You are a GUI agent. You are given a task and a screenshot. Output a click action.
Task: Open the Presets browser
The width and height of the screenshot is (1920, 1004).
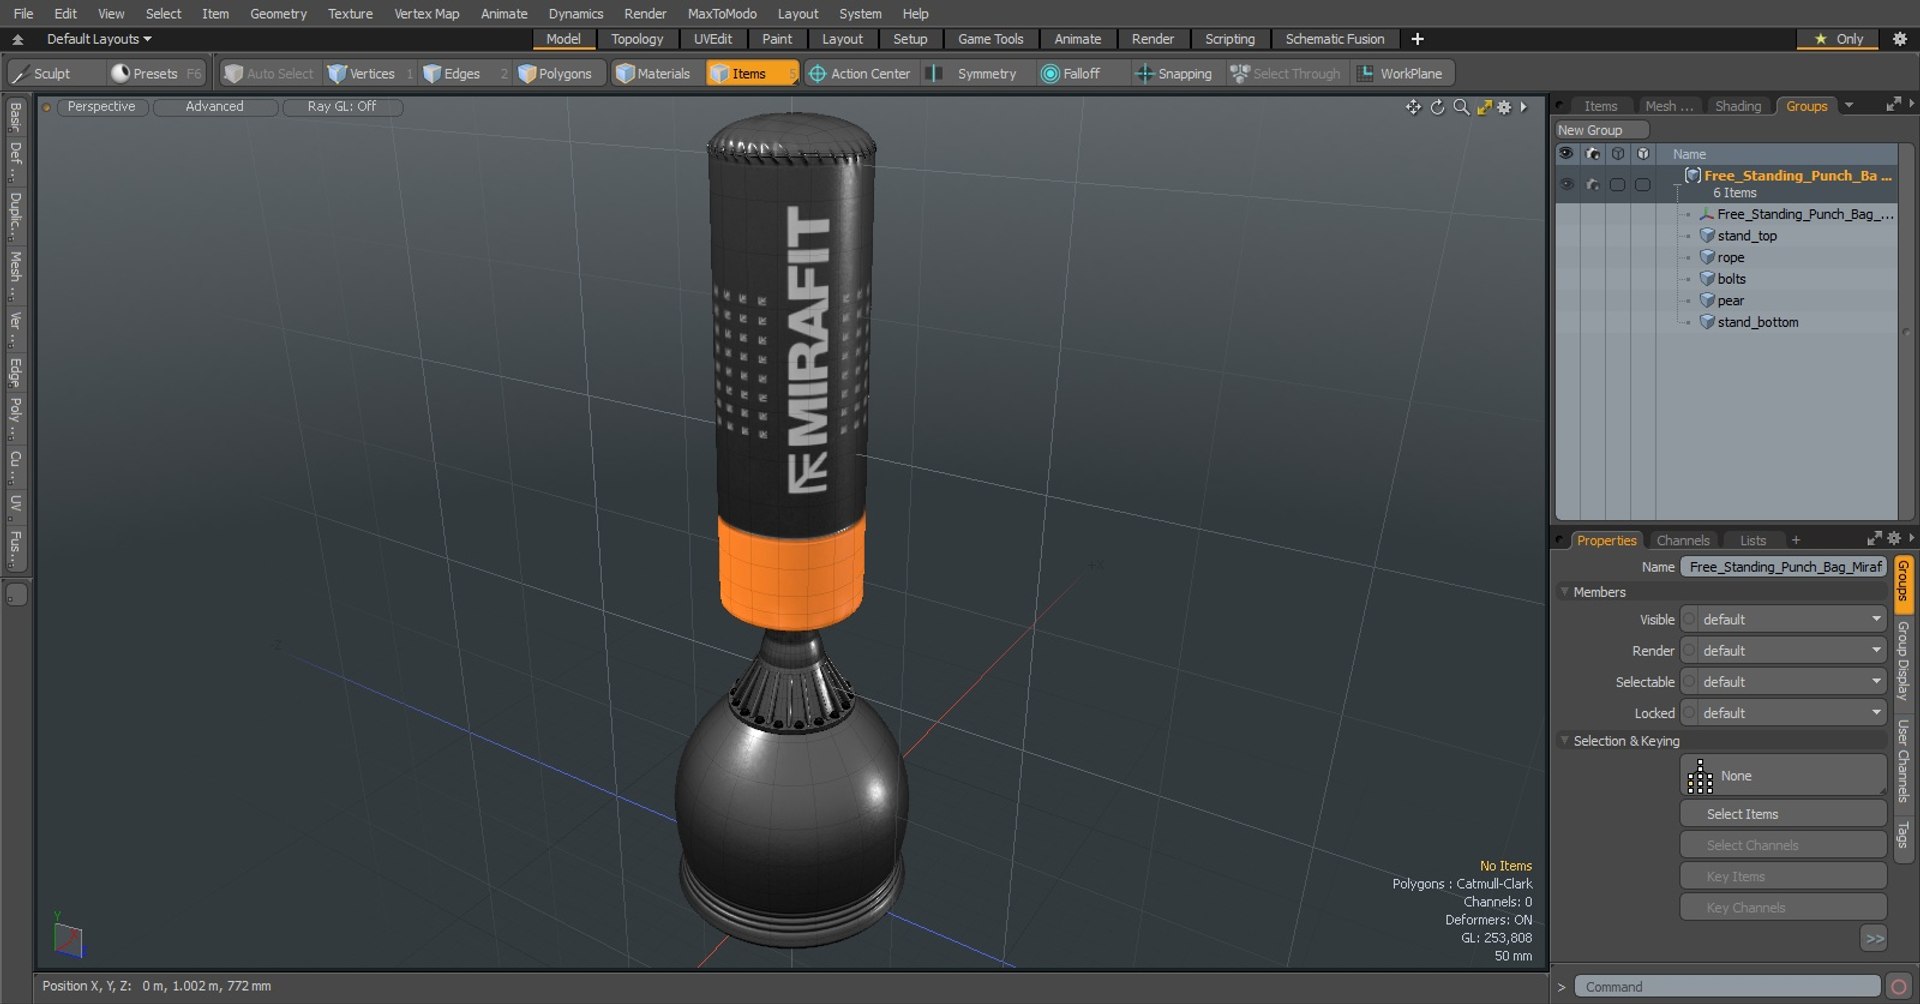pyautogui.click(x=155, y=73)
